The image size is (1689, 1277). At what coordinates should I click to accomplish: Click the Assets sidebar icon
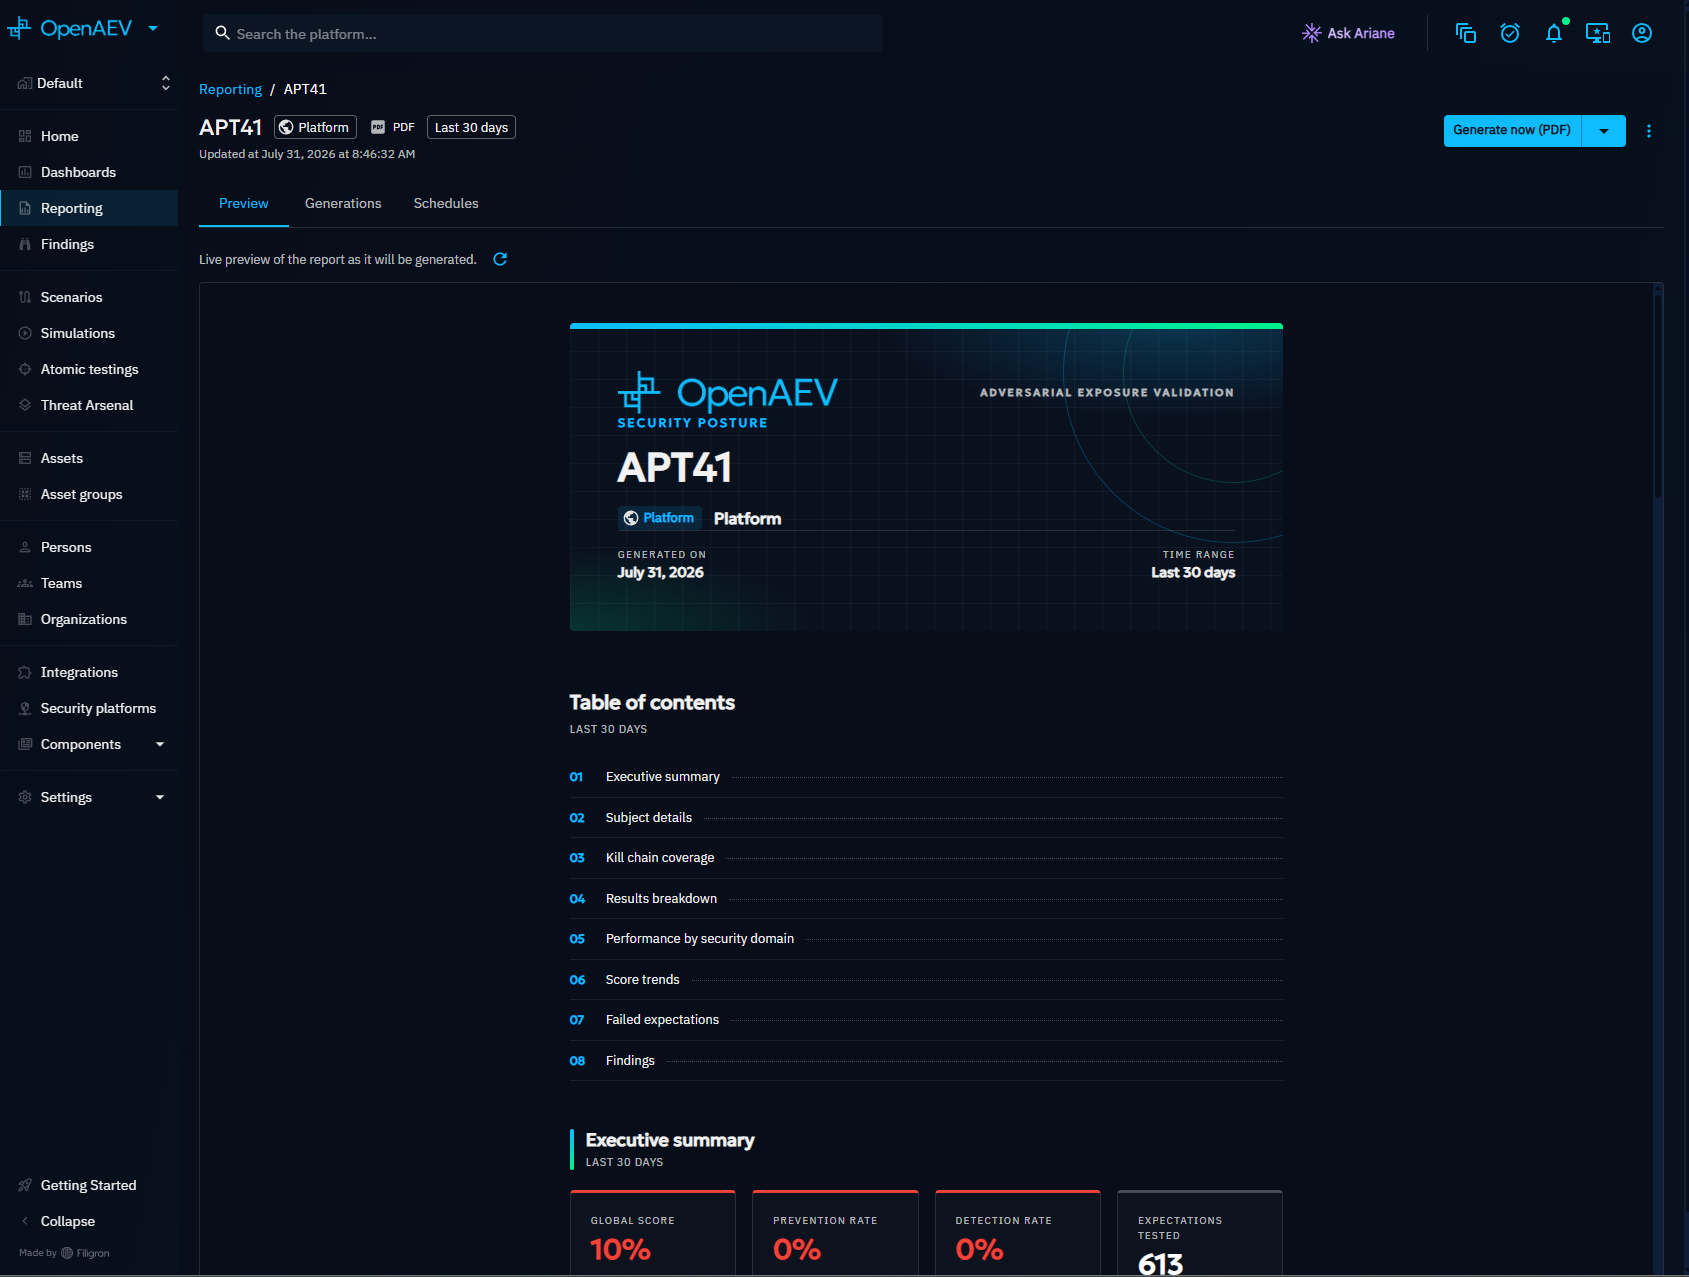(25, 458)
